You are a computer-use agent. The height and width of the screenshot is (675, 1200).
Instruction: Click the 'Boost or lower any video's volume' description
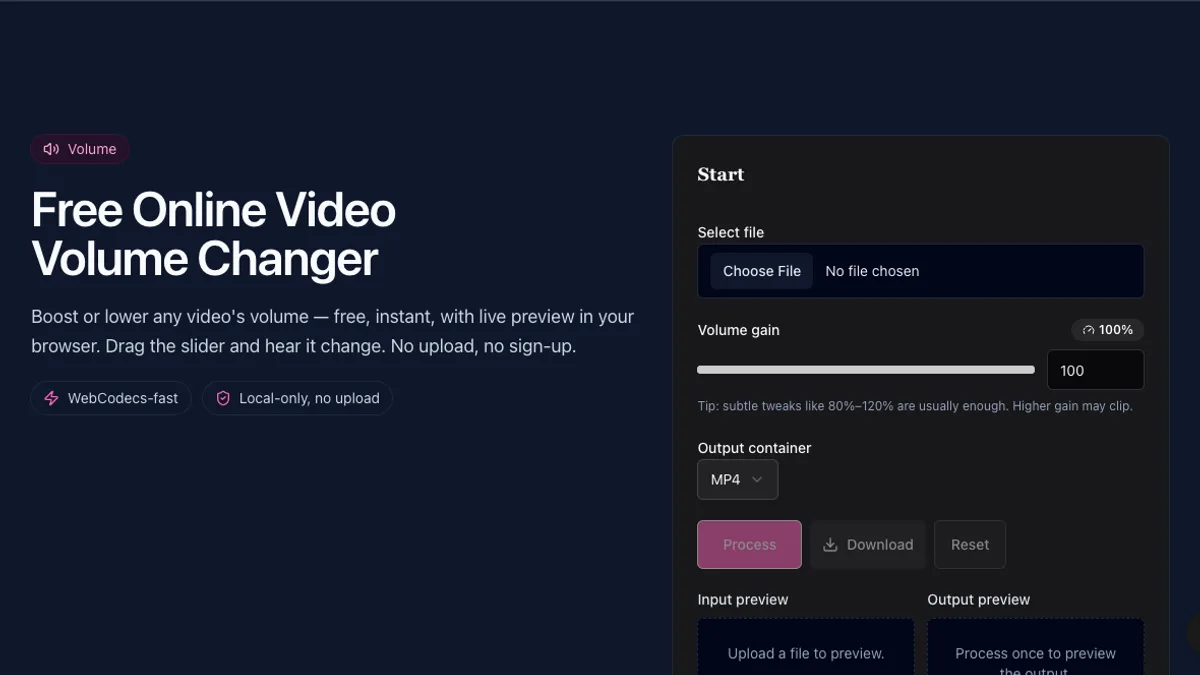pos(333,332)
